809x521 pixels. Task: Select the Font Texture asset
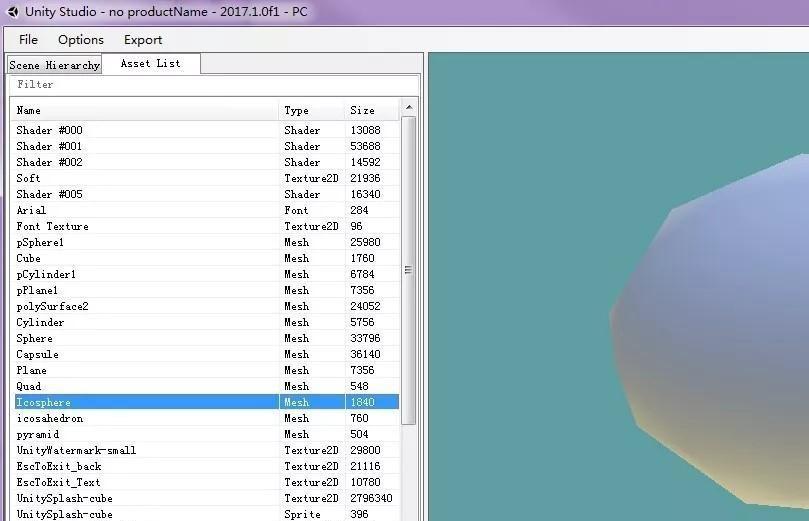pyautogui.click(x=206, y=226)
